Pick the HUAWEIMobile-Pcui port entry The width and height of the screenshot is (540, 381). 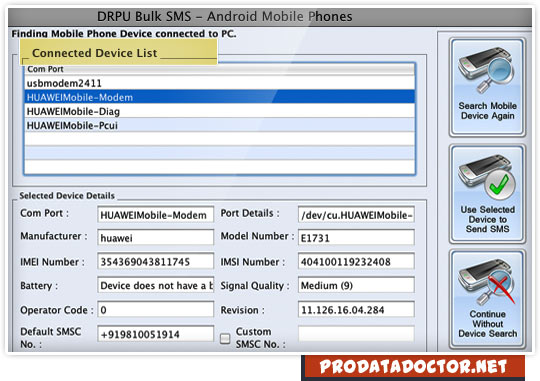pos(220,125)
